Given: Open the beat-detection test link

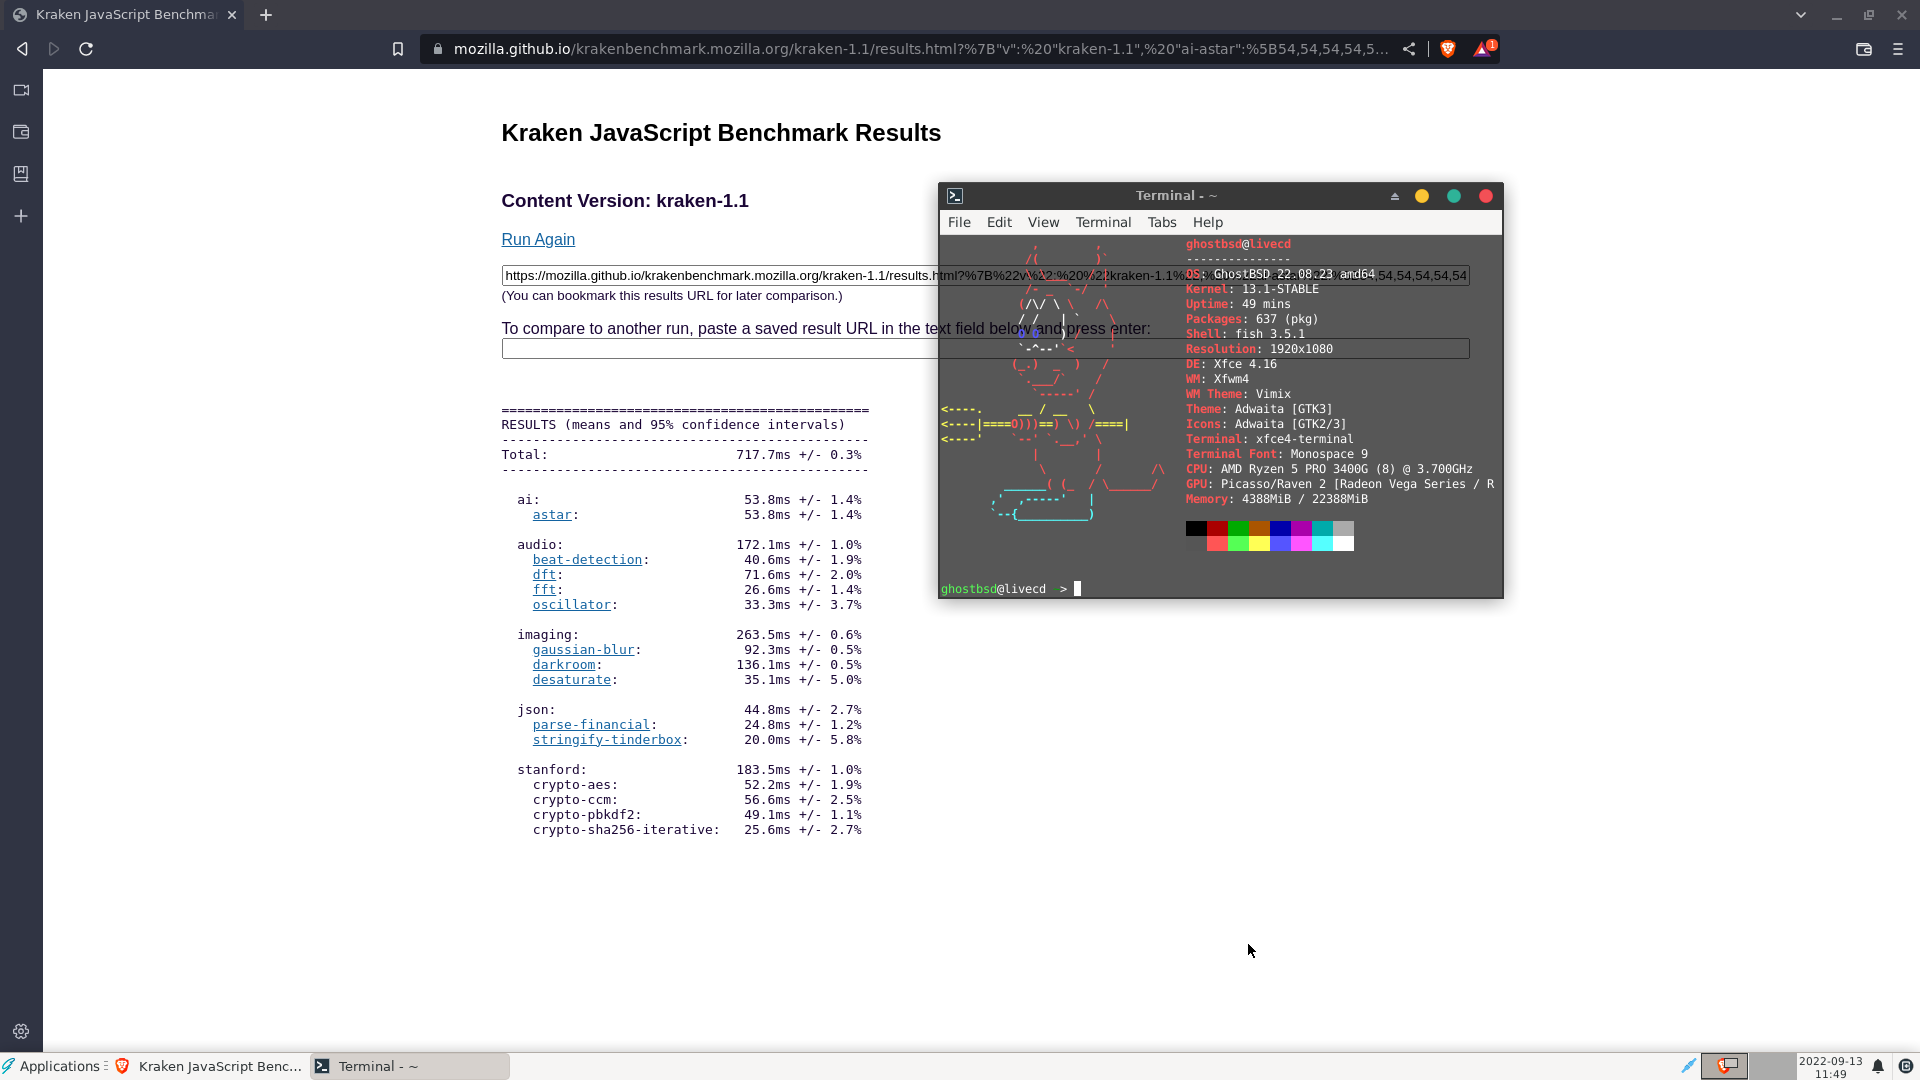Looking at the screenshot, I should tap(587, 560).
